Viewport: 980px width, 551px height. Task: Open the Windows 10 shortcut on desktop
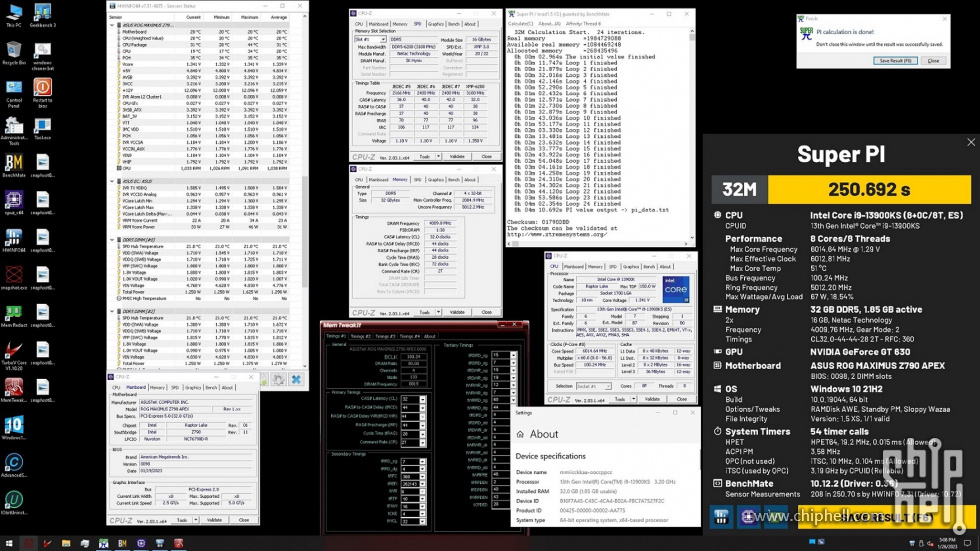tap(14, 428)
